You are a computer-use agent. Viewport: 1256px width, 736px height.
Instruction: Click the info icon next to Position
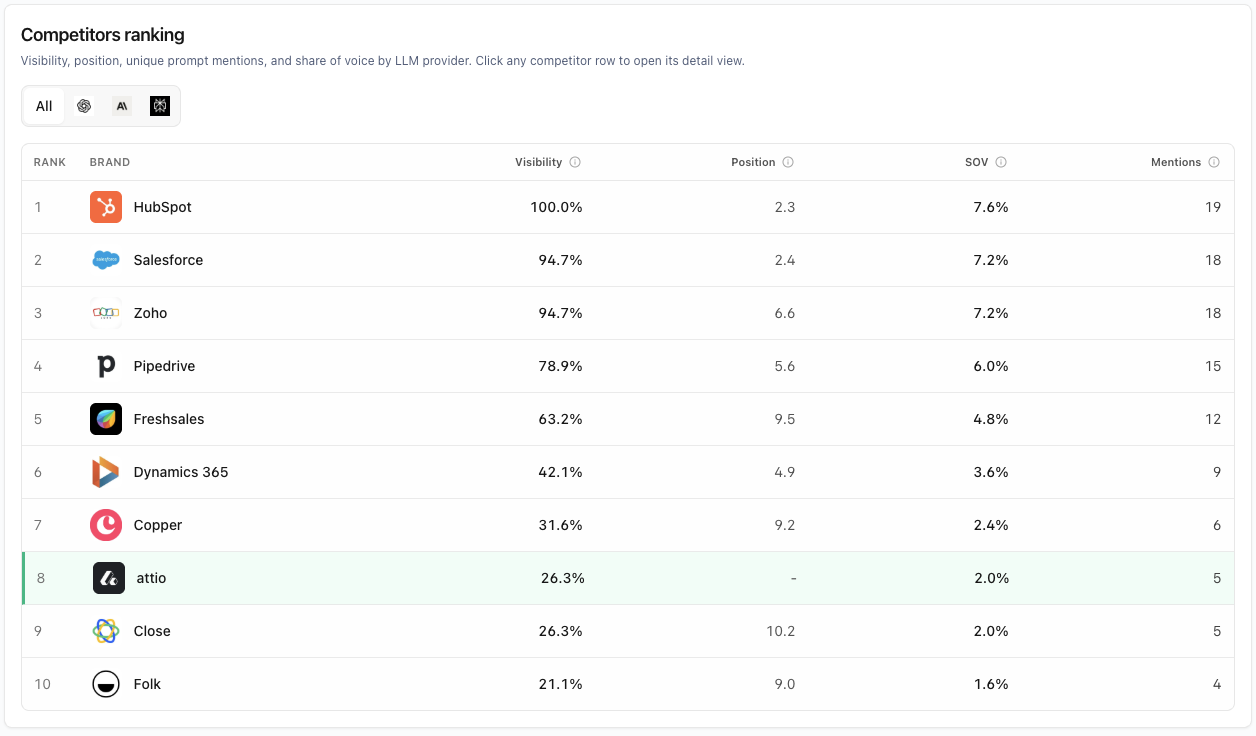point(788,162)
